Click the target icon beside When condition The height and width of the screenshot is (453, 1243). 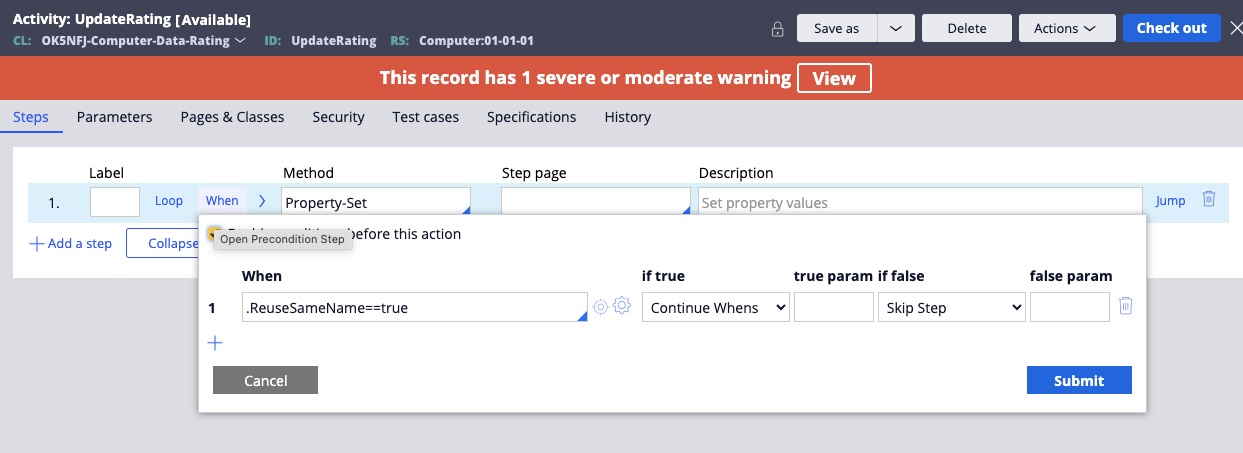click(600, 307)
